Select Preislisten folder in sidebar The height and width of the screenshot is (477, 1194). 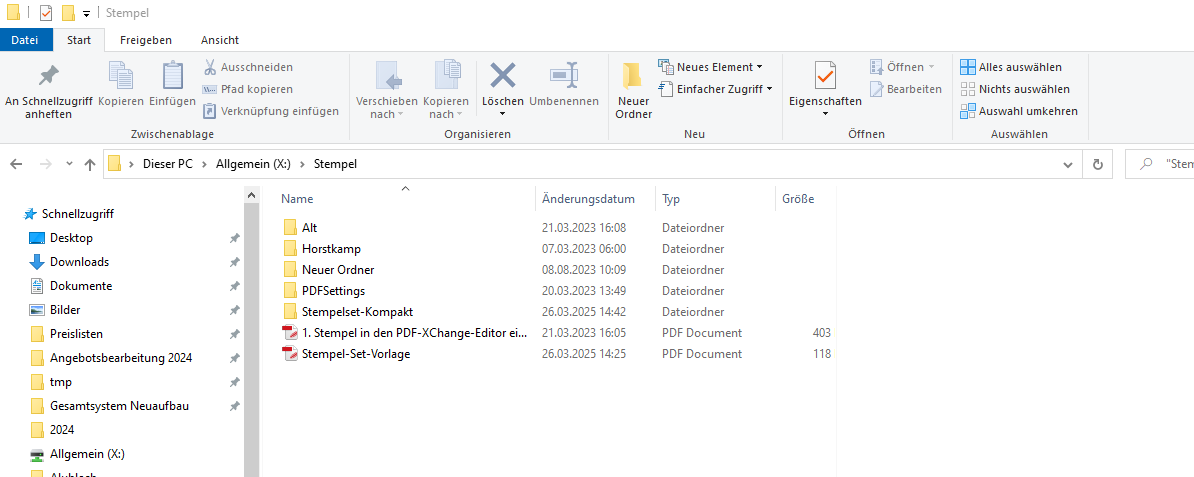(x=76, y=334)
